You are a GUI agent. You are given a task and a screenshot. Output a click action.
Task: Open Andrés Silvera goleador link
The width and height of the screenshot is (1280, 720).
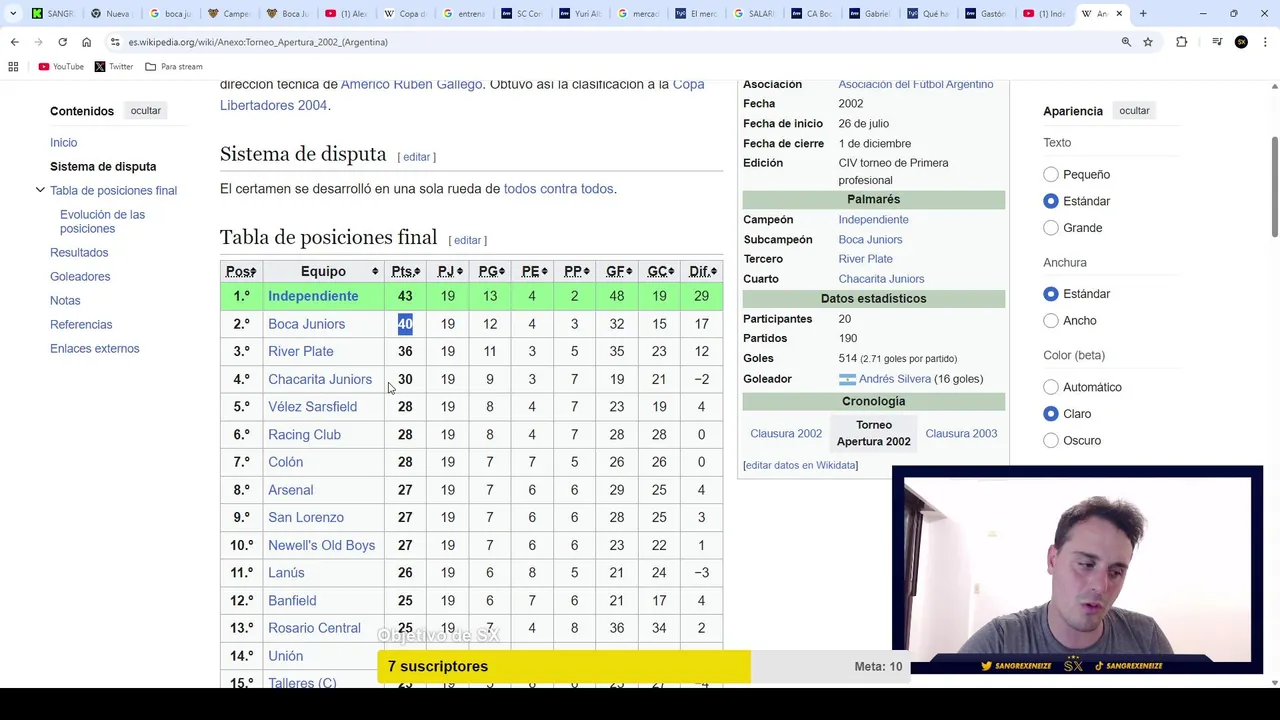[x=895, y=379]
